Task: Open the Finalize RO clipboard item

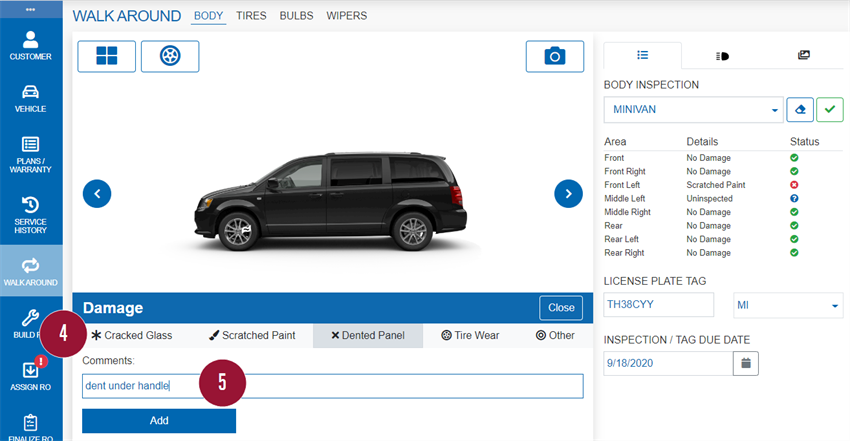Action: coord(31,427)
